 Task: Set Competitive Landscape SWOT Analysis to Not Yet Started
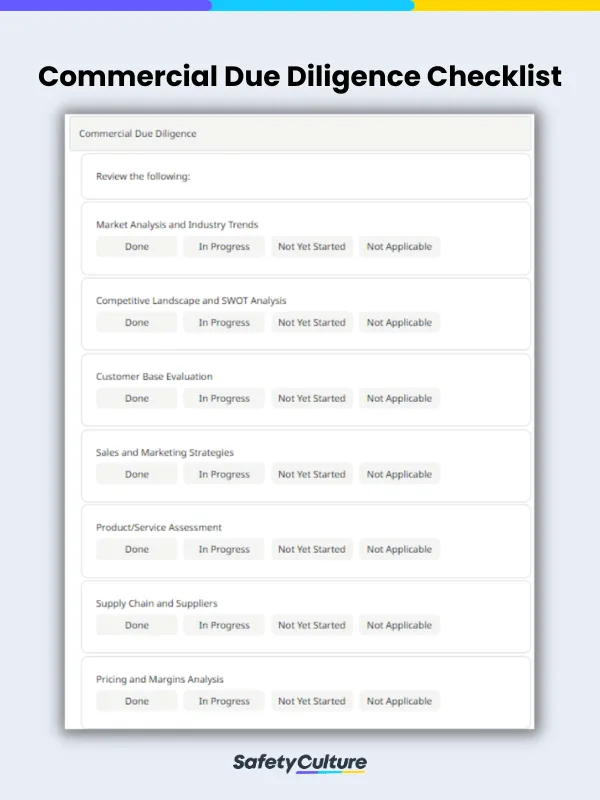312,323
